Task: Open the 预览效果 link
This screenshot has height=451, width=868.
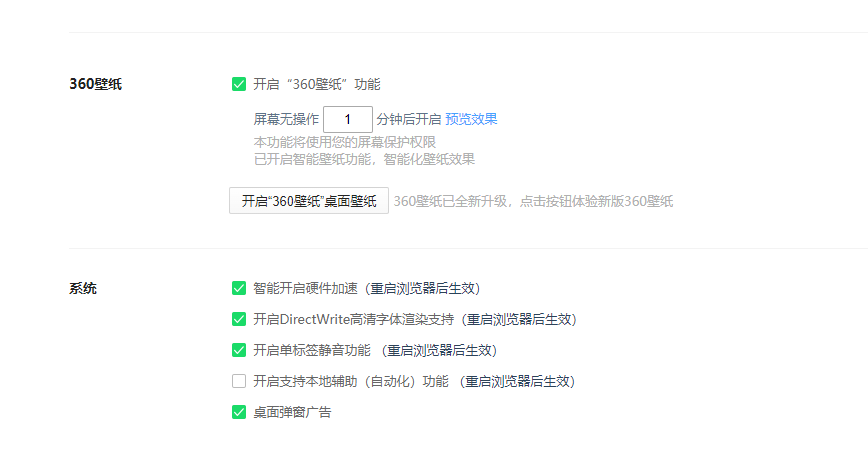Action: (471, 119)
